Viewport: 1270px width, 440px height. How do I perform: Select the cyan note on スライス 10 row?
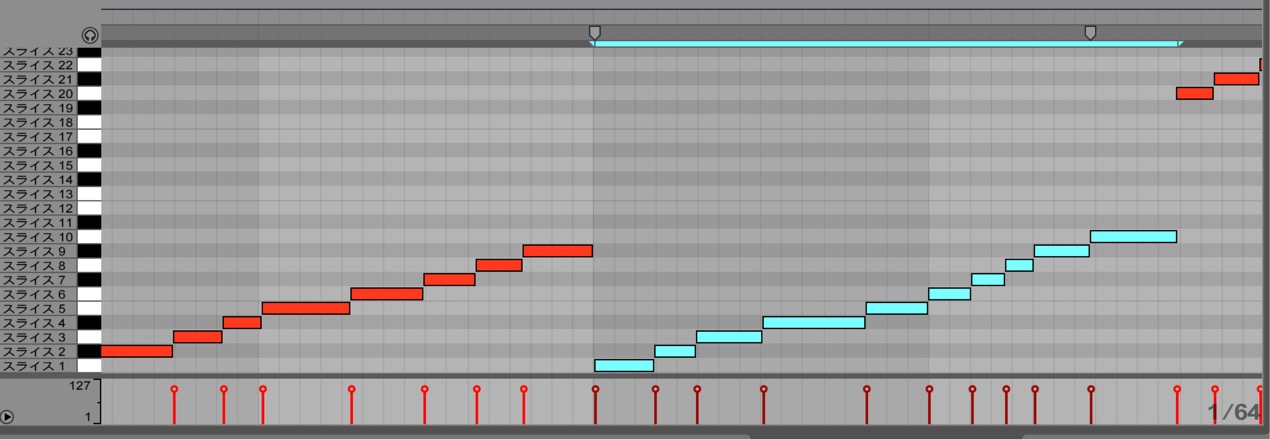pyautogui.click(x=1133, y=237)
